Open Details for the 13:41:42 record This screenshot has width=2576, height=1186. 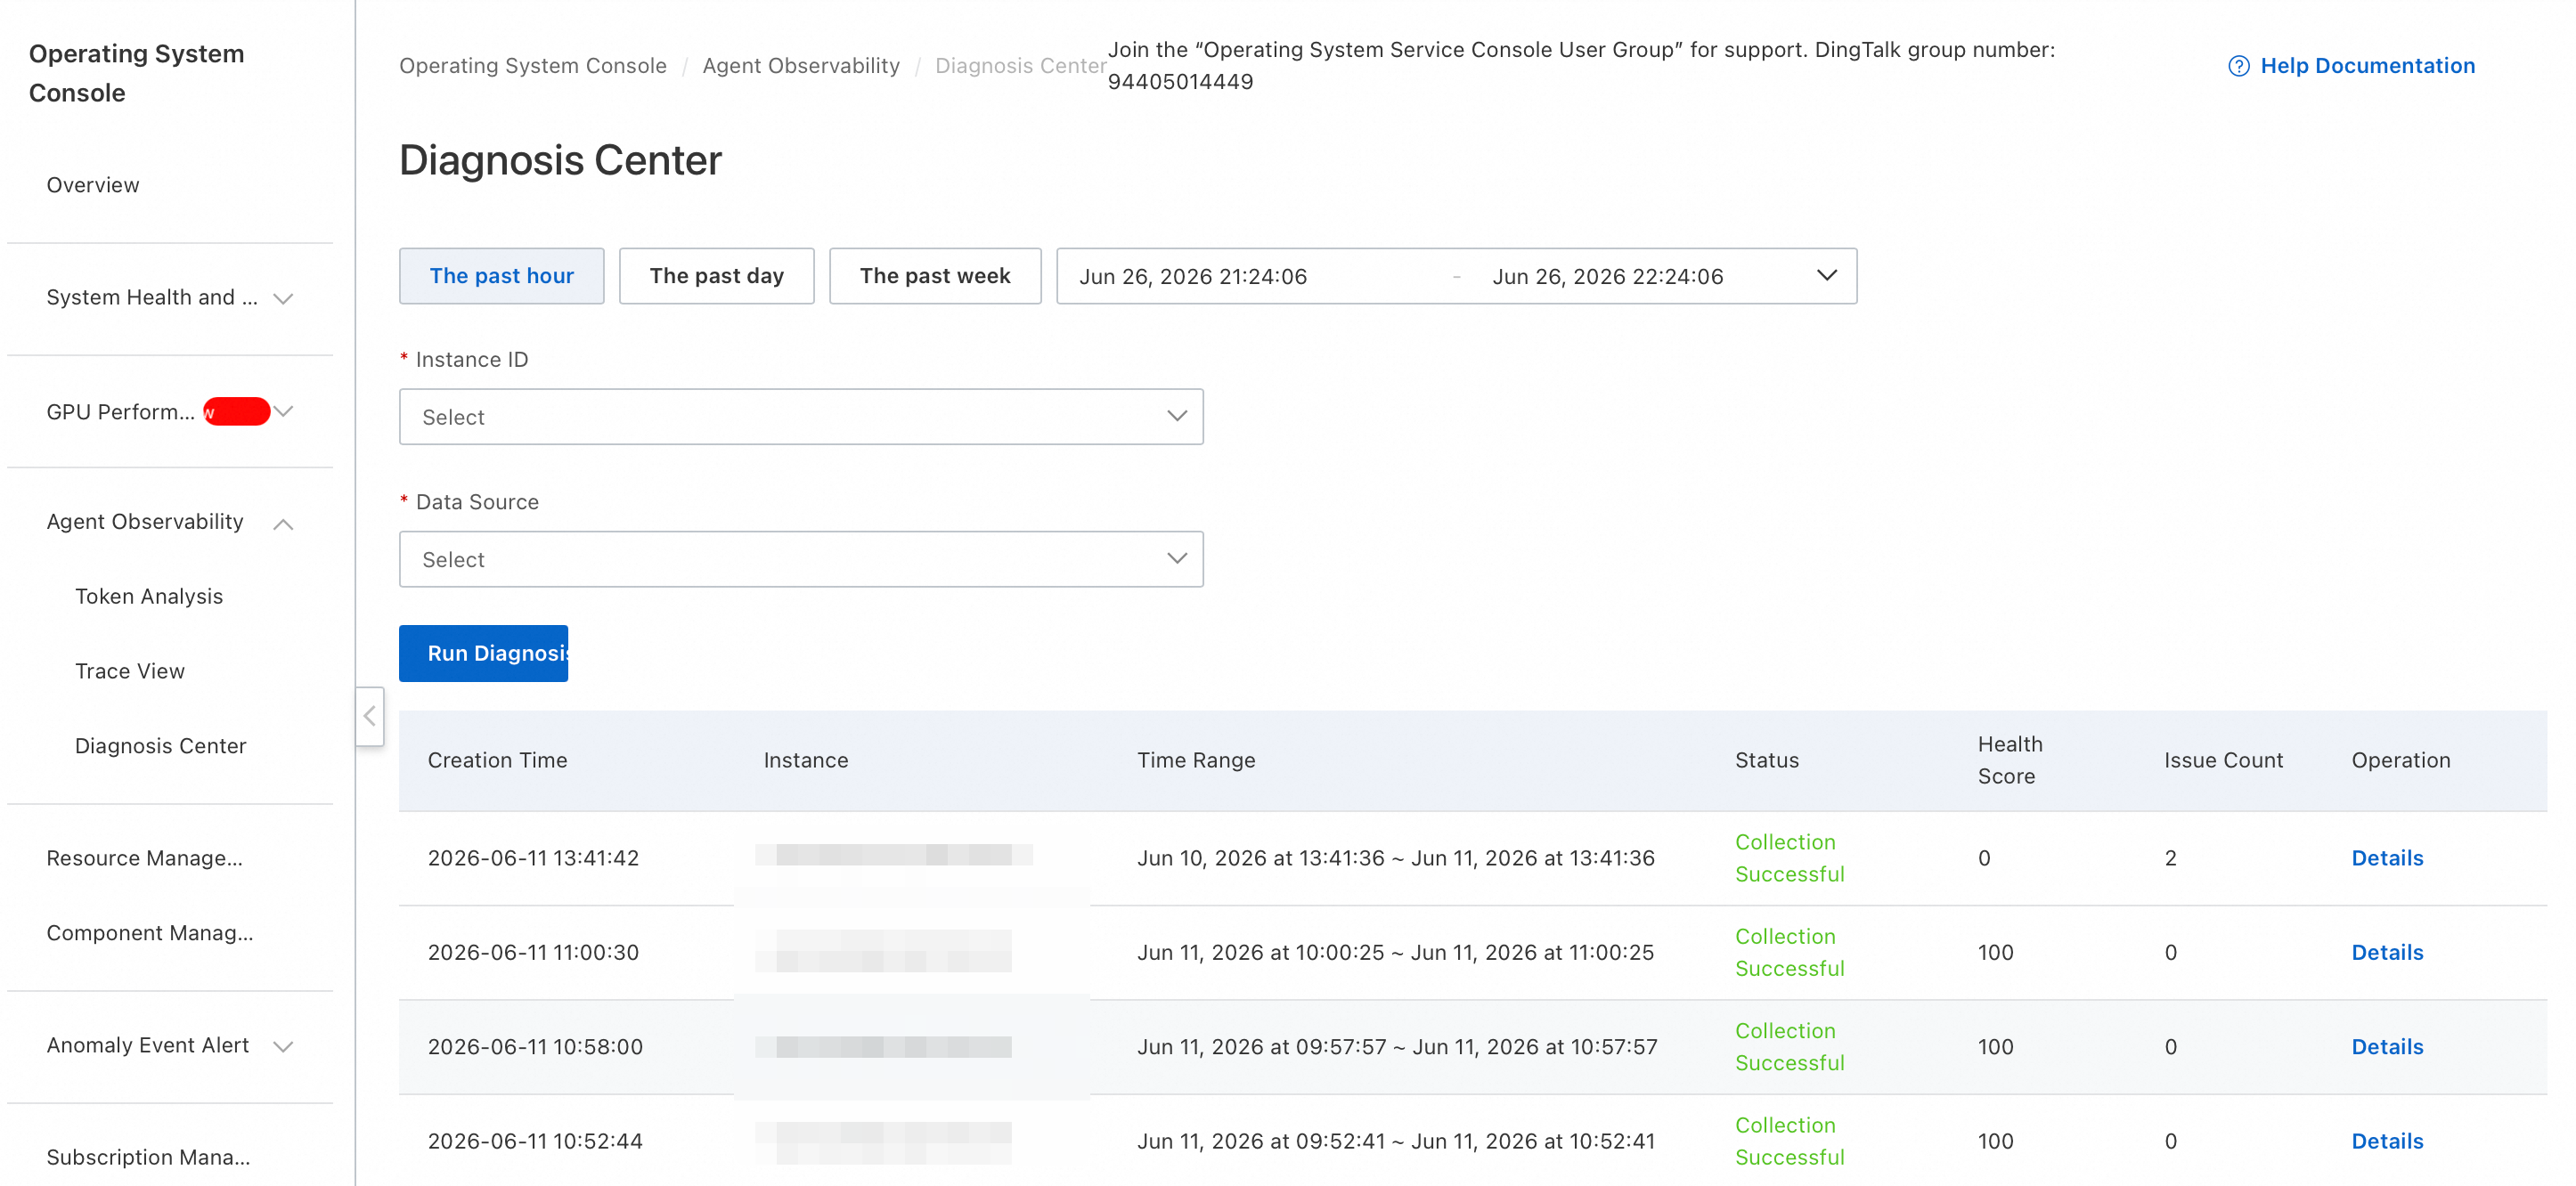(2387, 858)
